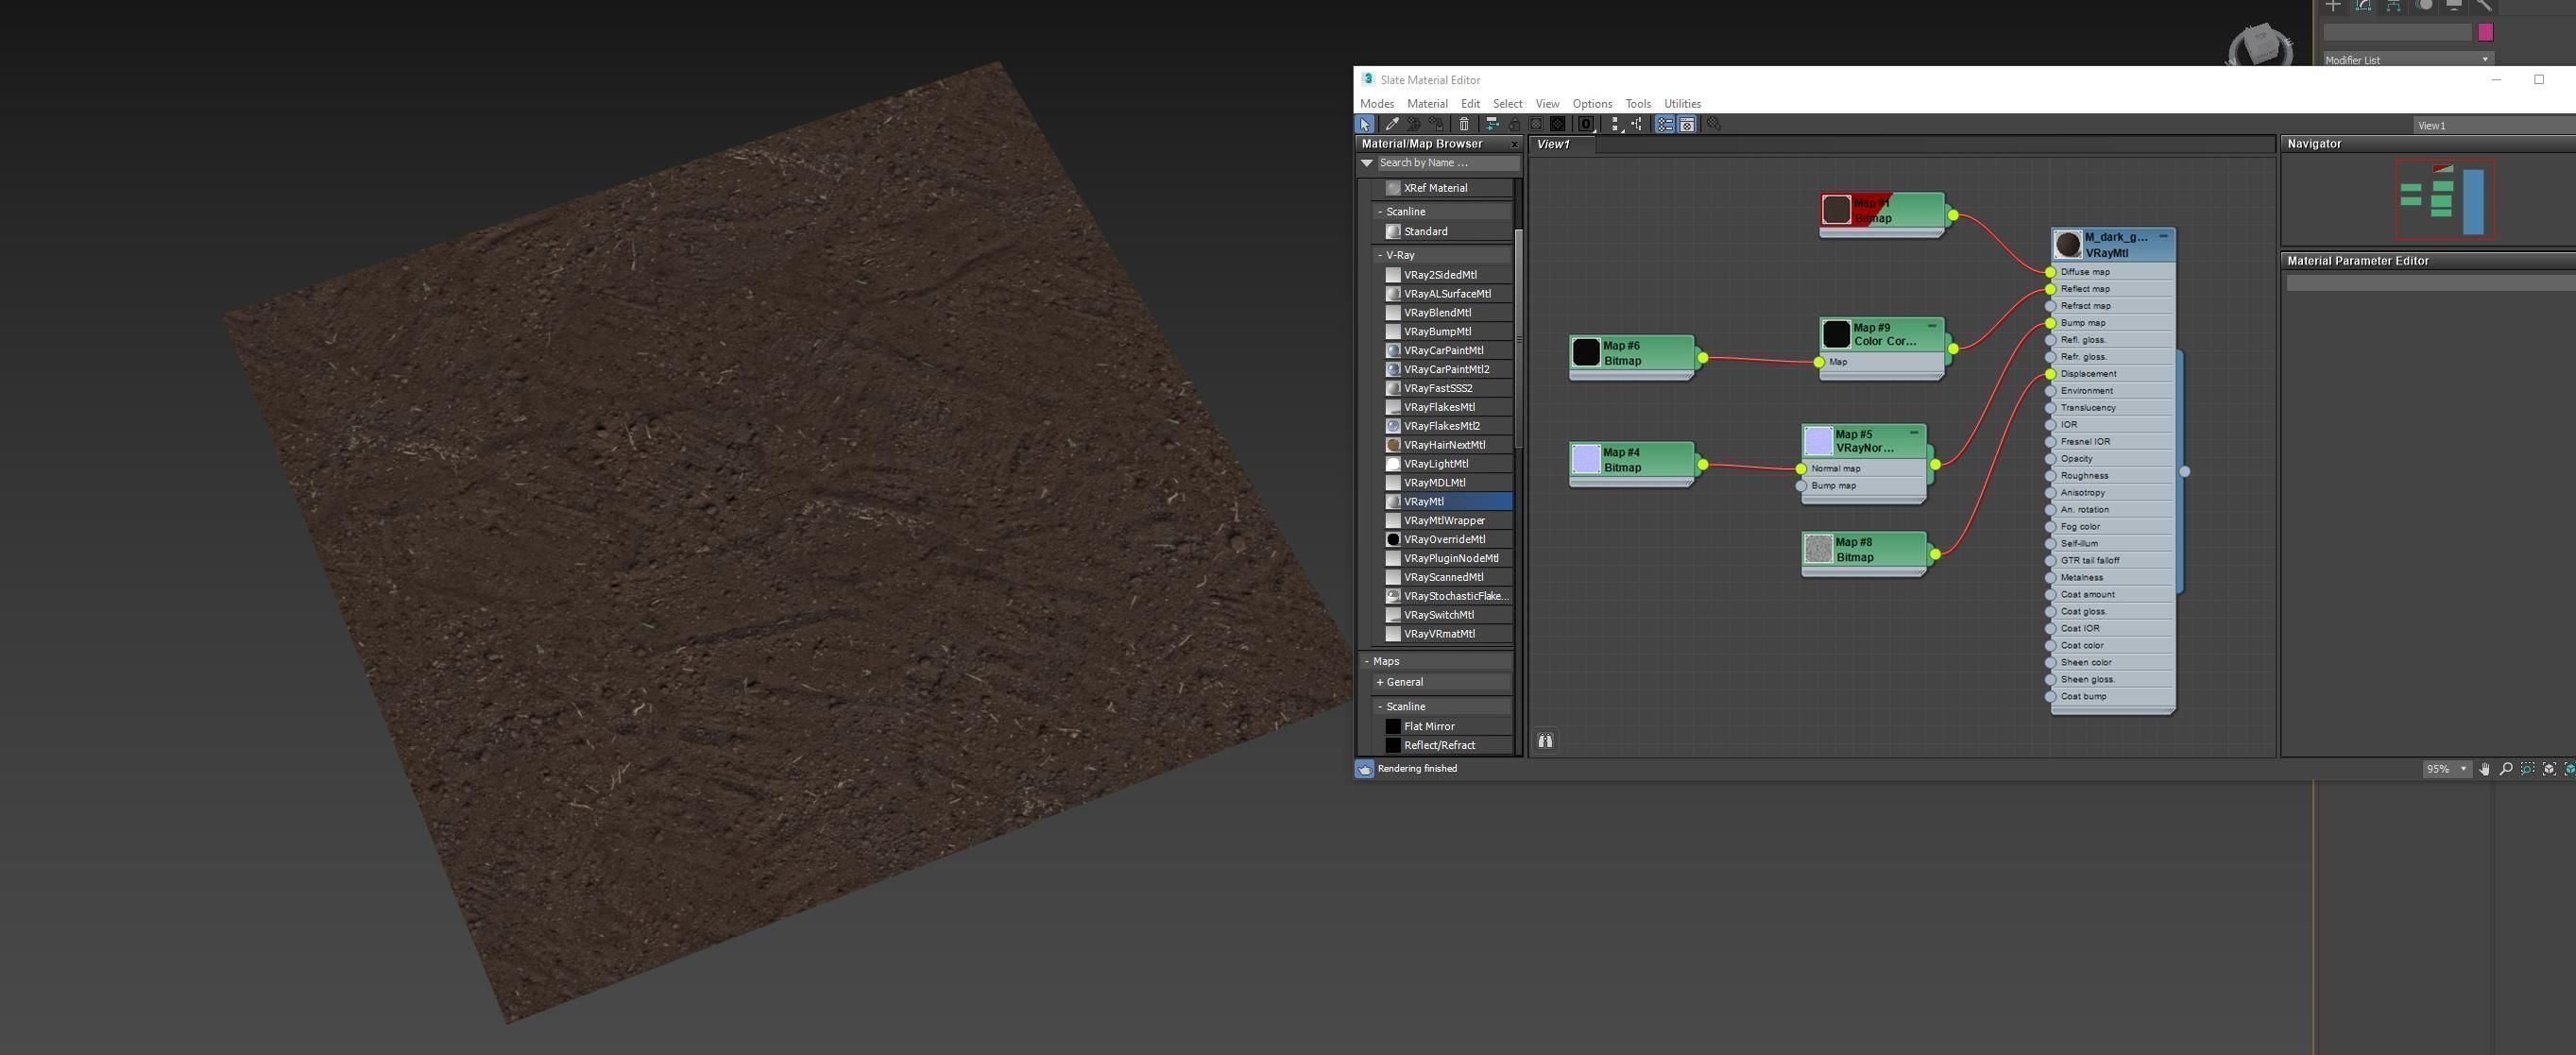2576x1055 pixels.
Task: Open Modifier List dropdown
Action: click(2410, 59)
